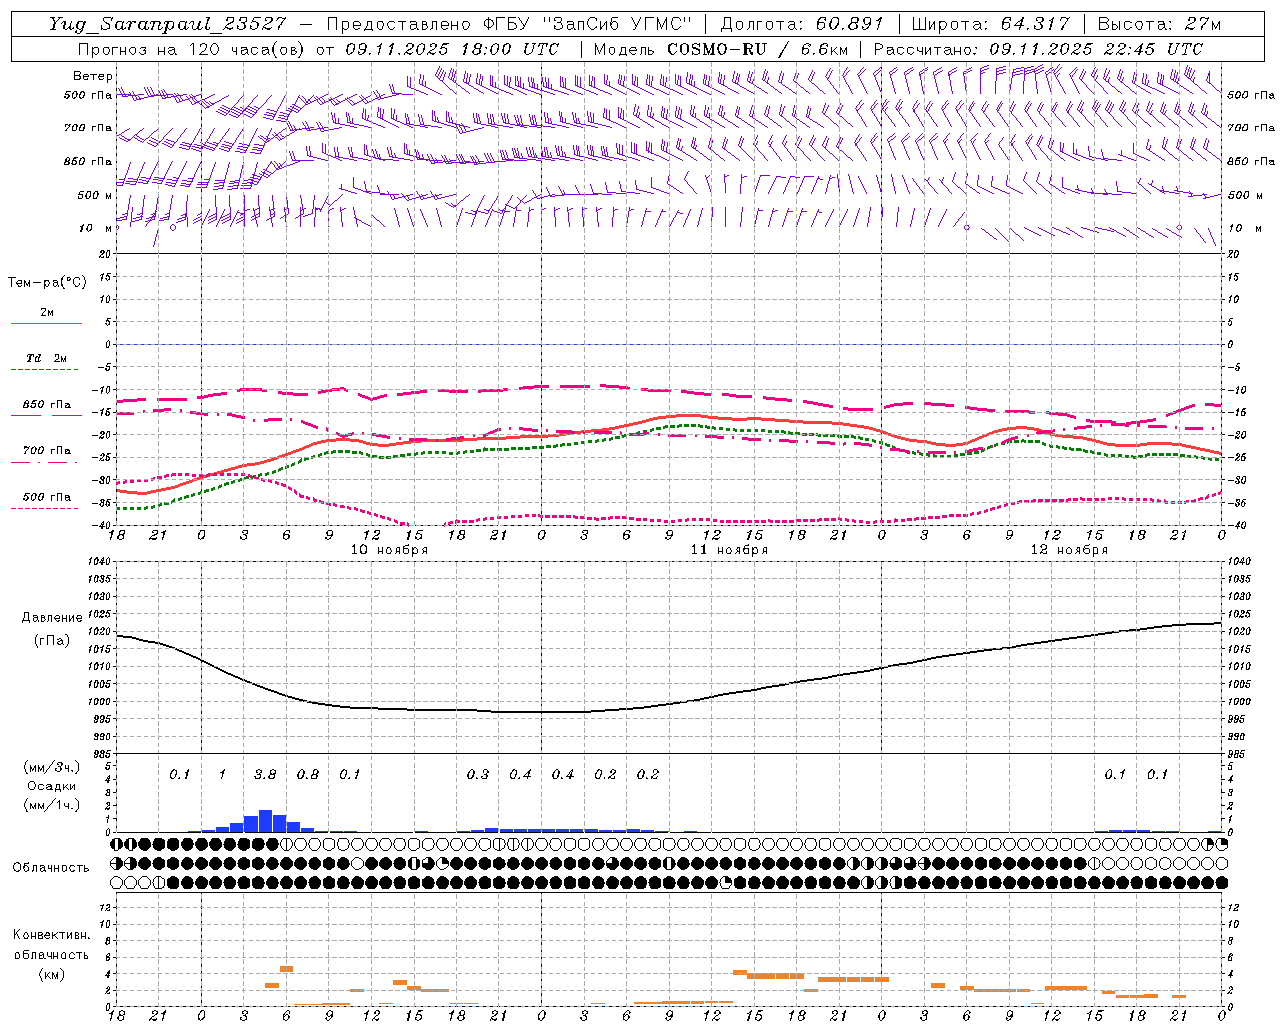Screen dimensions: 1280x1024
Task: Click the "(мм/3ч.)" unit label
Action: pos(51,767)
